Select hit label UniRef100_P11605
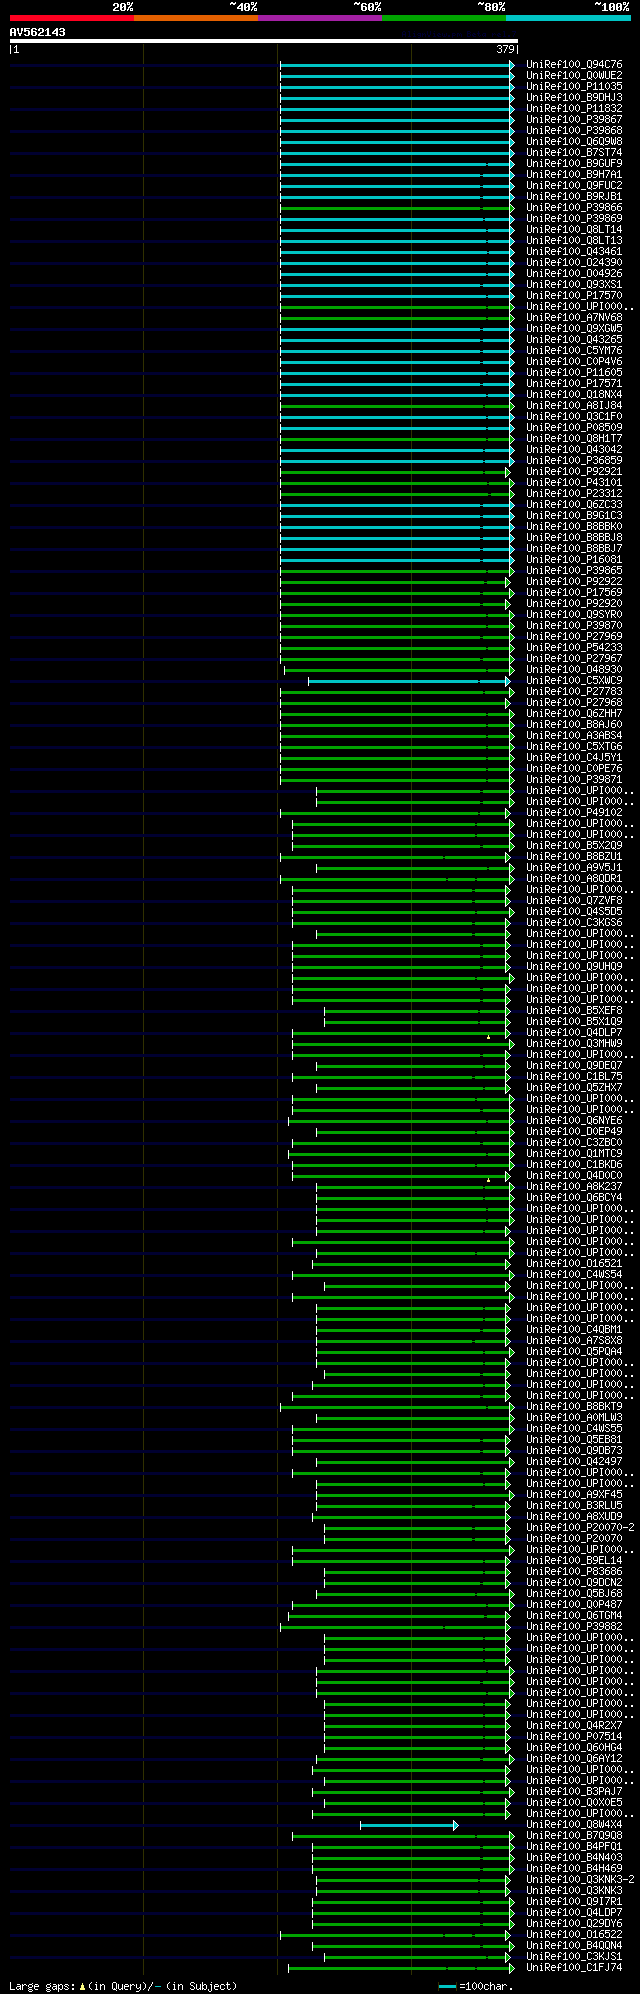The height and width of the screenshot is (1994, 640). (574, 373)
